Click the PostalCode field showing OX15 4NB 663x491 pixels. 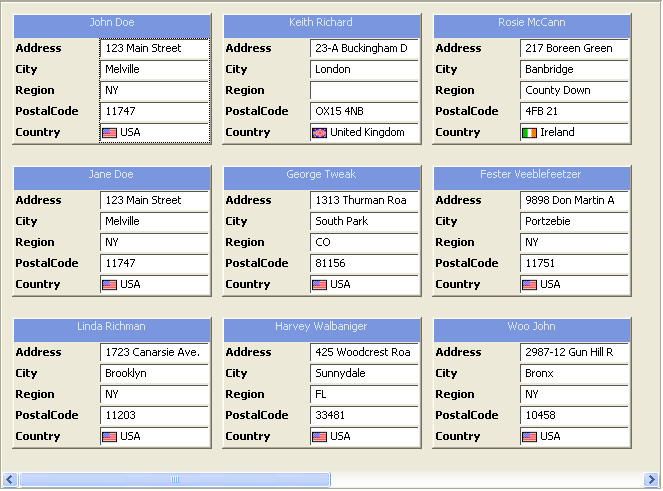tap(364, 112)
